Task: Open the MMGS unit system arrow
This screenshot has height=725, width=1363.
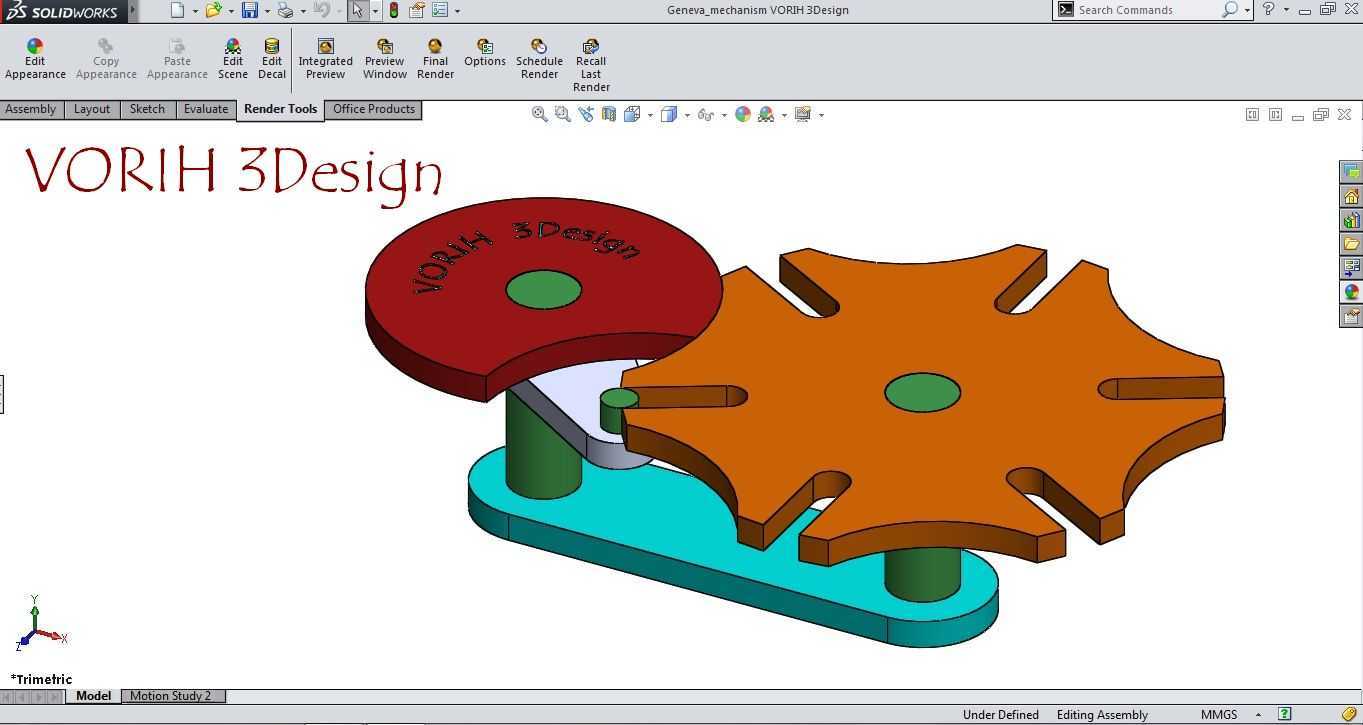Action: [x=1256, y=715]
